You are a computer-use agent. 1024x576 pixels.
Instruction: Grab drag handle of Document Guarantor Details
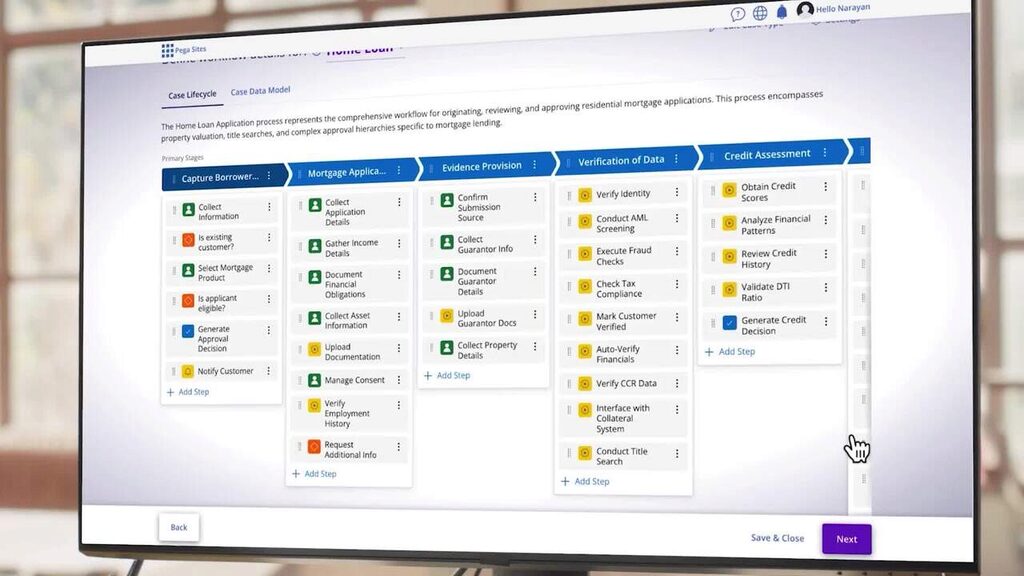click(x=432, y=274)
